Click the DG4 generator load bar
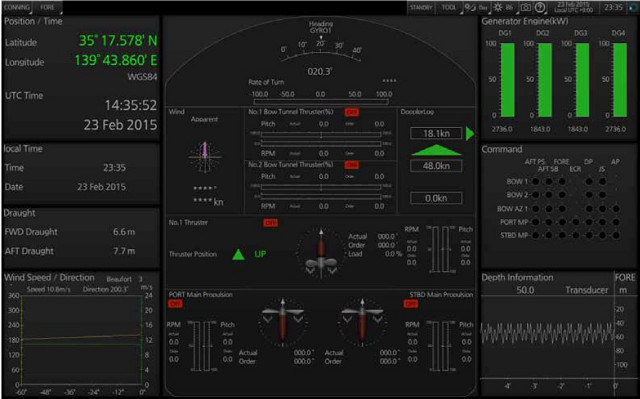 [x=620, y=80]
